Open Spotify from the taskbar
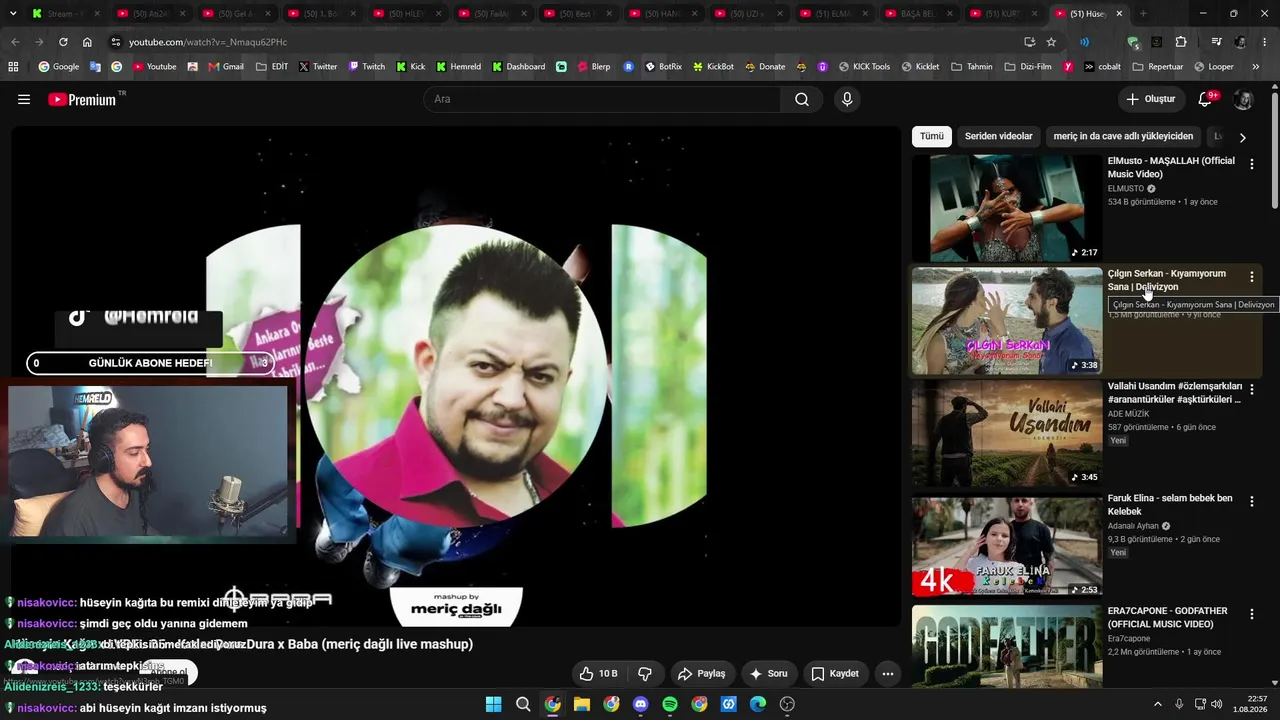The width and height of the screenshot is (1280, 720). [670, 704]
